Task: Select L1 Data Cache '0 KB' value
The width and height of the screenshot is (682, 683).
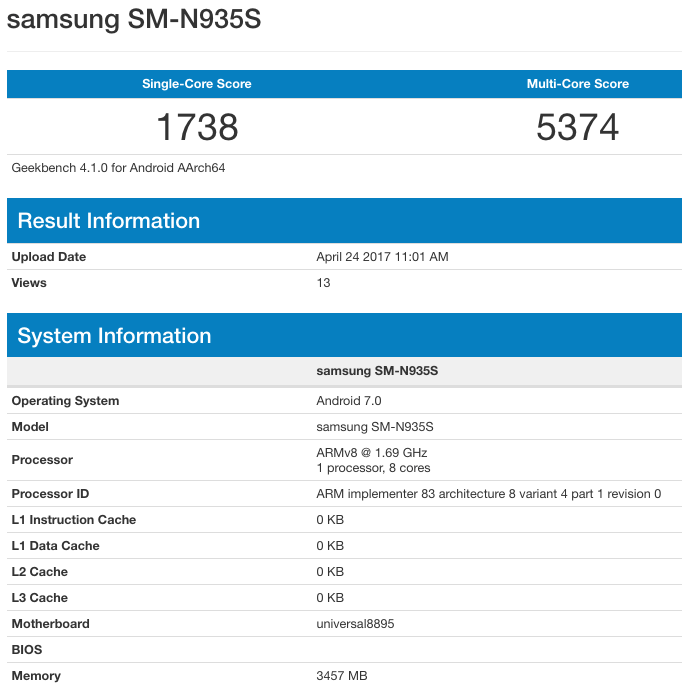Action: (330, 545)
